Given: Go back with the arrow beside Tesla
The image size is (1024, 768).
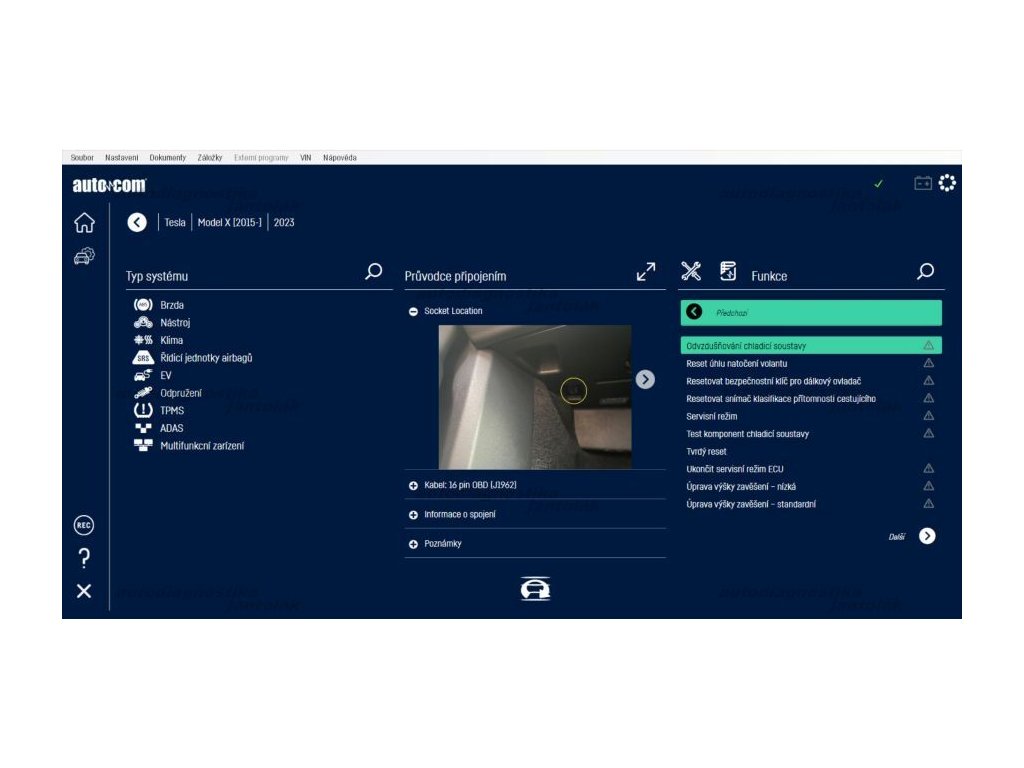Looking at the screenshot, I should pyautogui.click(x=137, y=223).
